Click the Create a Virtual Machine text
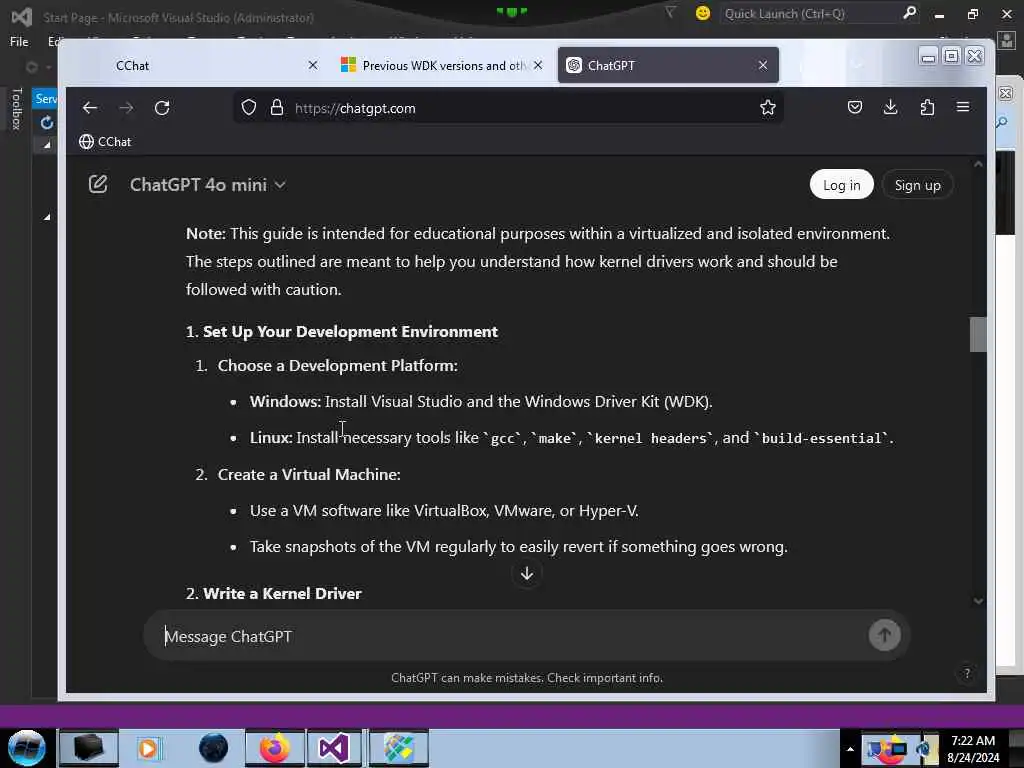Screen dimensions: 1024x768 (x=309, y=475)
